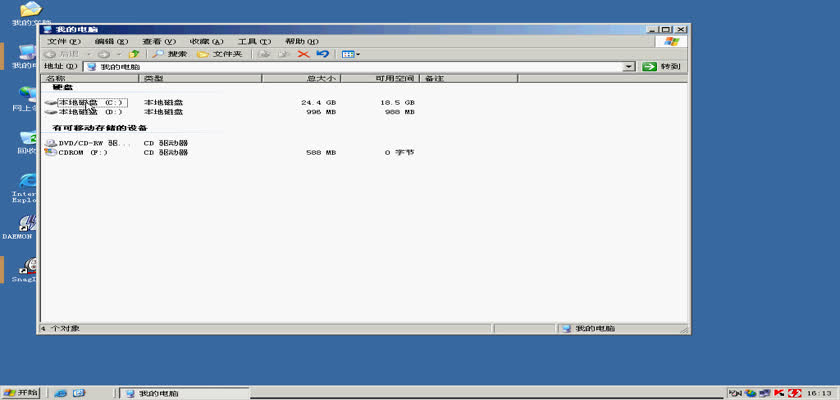This screenshot has height=400, width=840.
Task: Sort by the 可用空间 column header
Action: 380,78
